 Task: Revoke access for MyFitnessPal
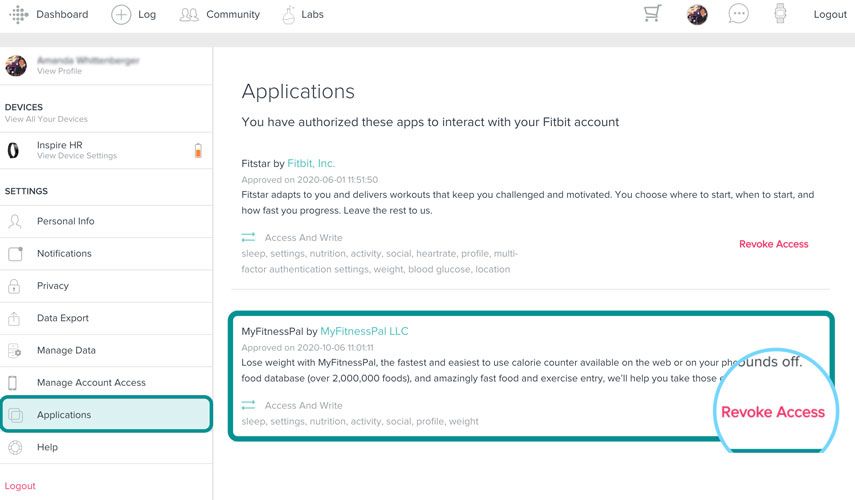click(772, 412)
